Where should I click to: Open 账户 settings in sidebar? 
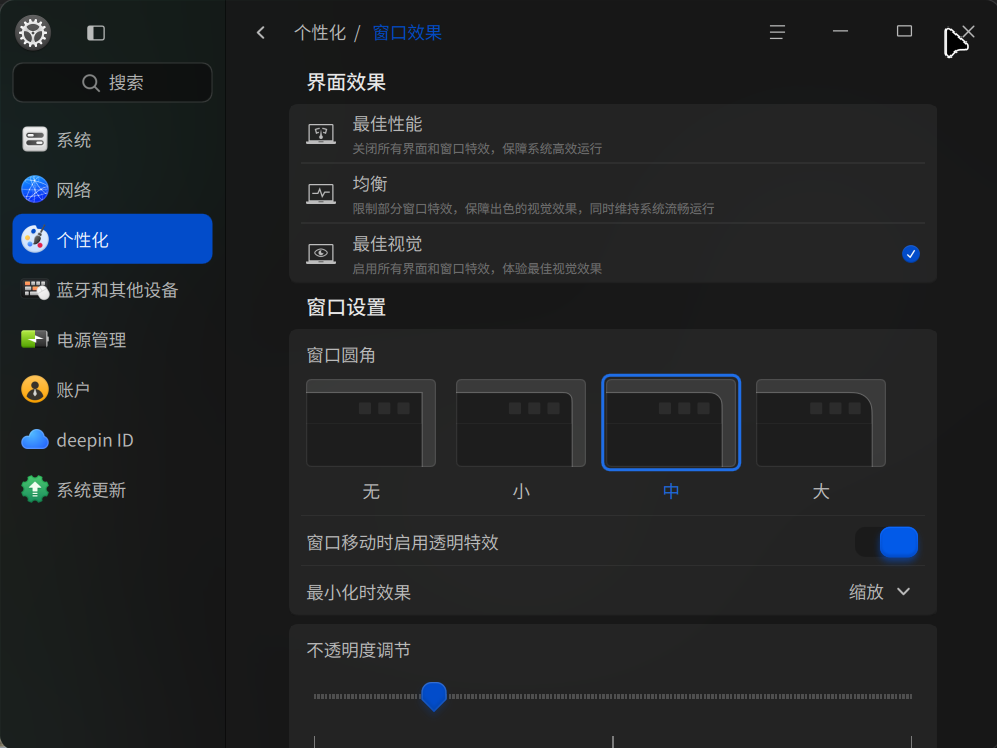click(x=113, y=389)
